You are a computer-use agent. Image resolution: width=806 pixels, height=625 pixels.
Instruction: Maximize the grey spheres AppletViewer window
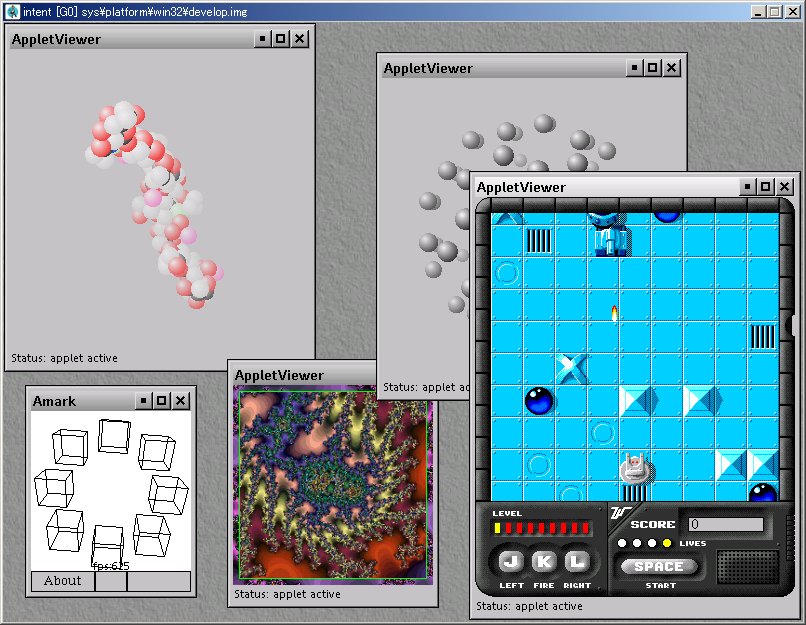tap(652, 68)
